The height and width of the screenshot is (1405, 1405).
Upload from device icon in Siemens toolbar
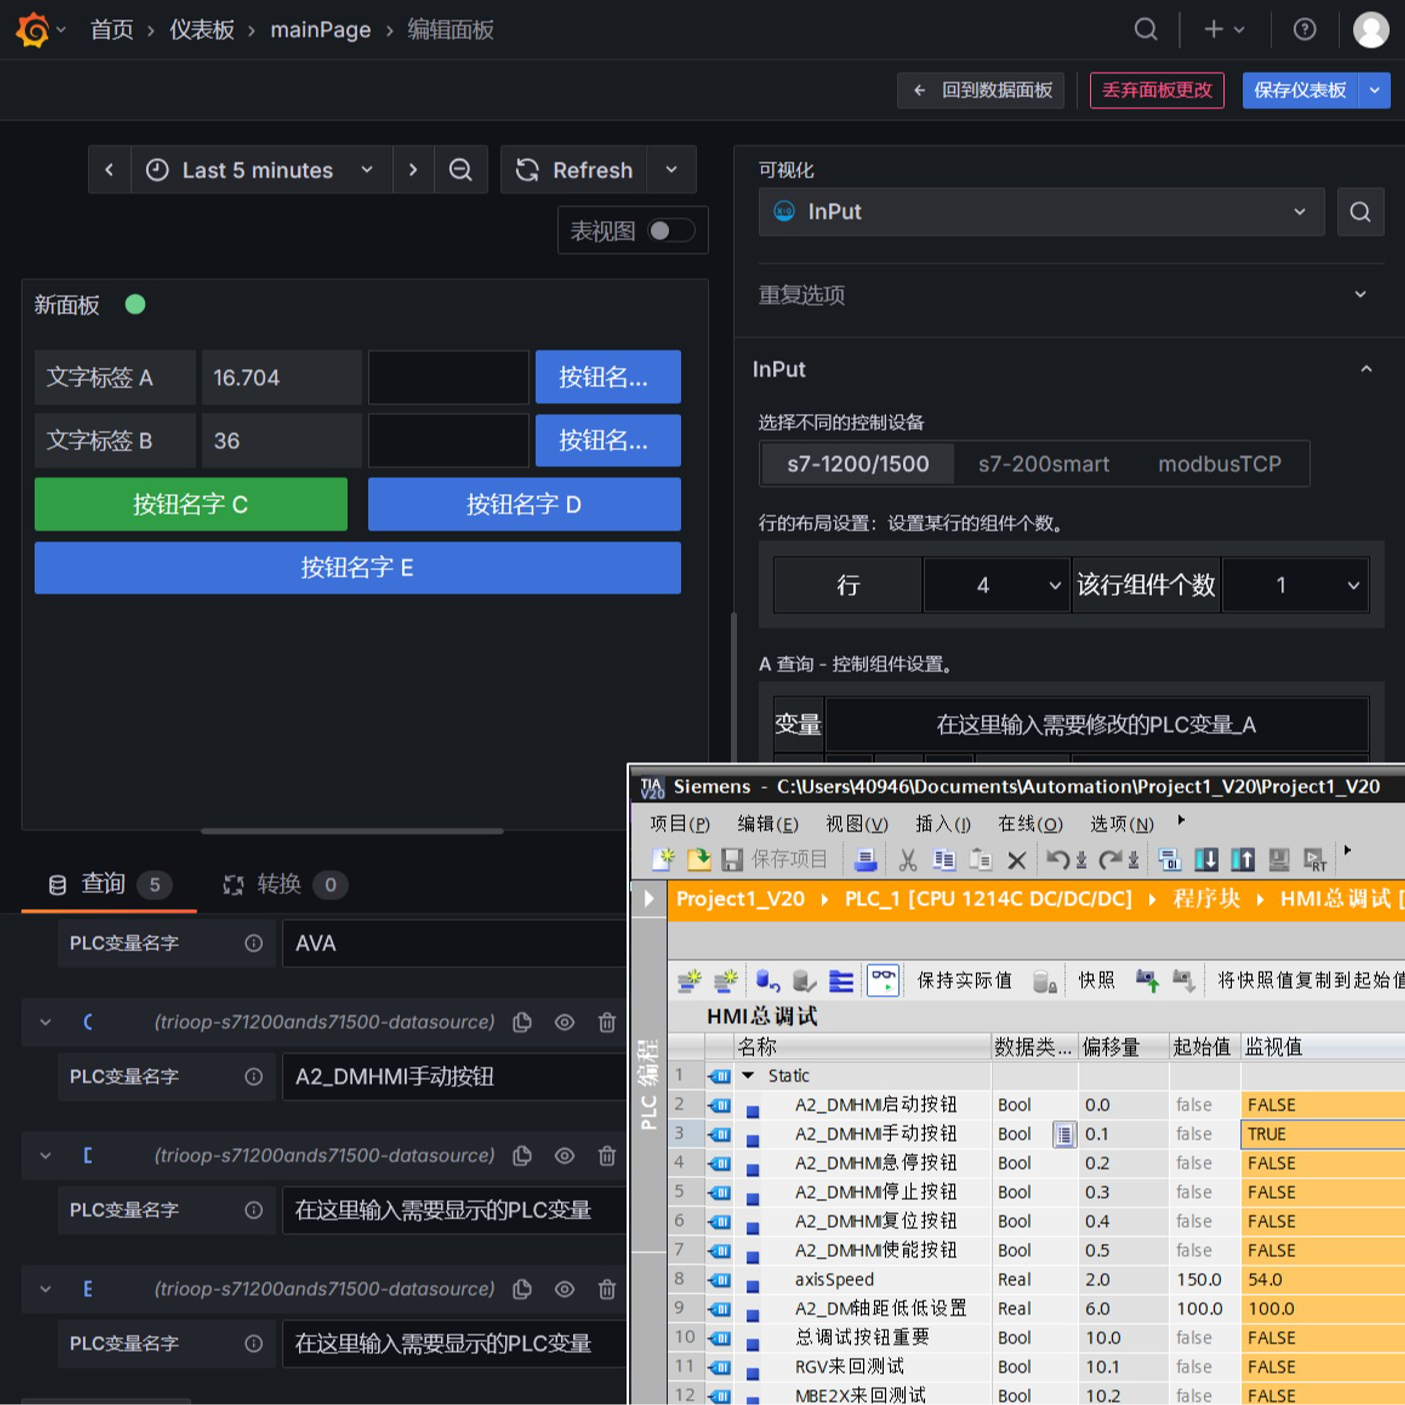pos(1242,859)
